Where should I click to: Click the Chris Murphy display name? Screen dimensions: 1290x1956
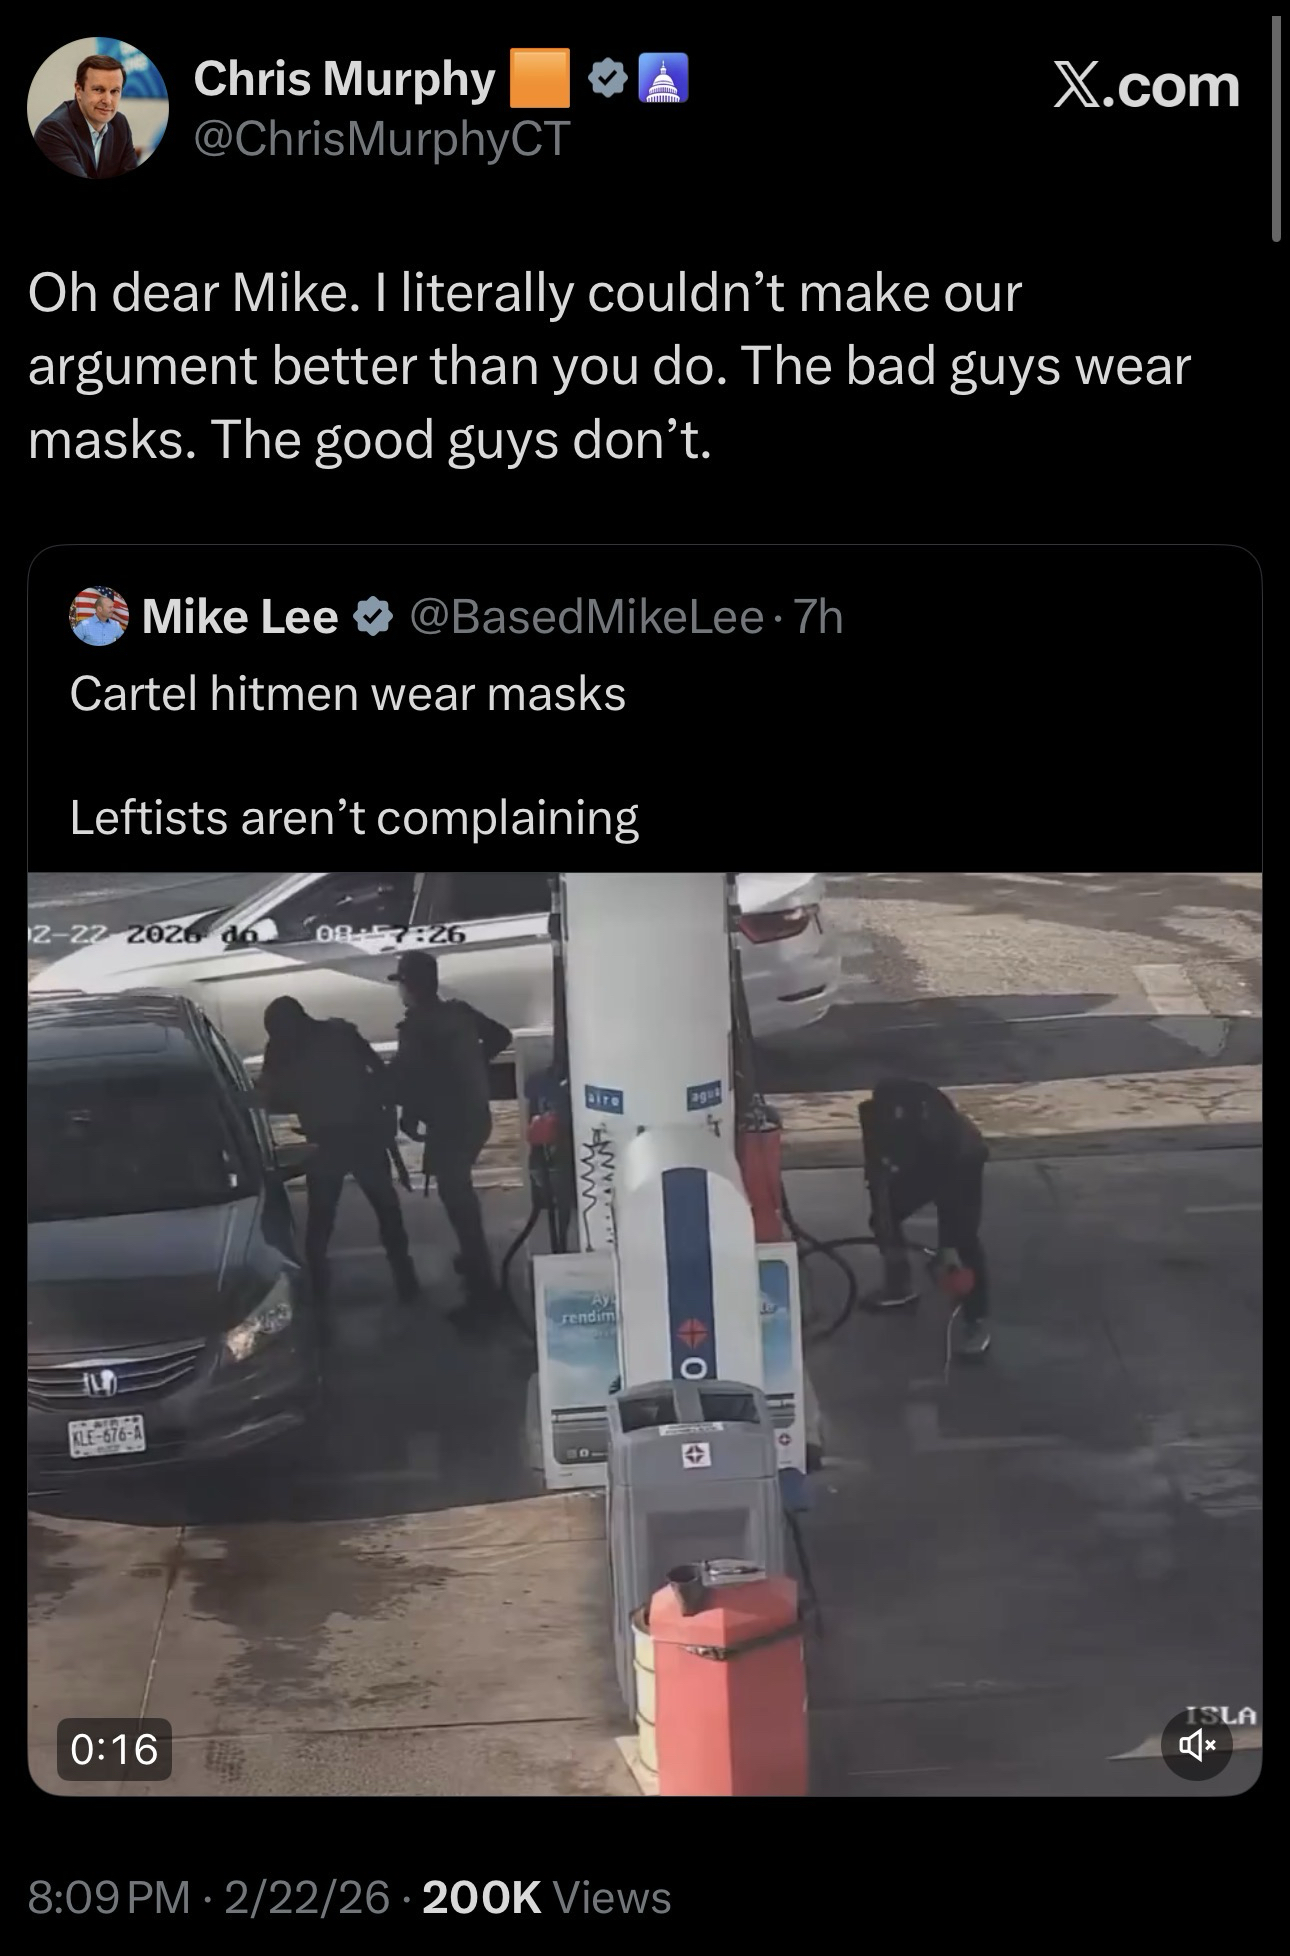pos(344,78)
